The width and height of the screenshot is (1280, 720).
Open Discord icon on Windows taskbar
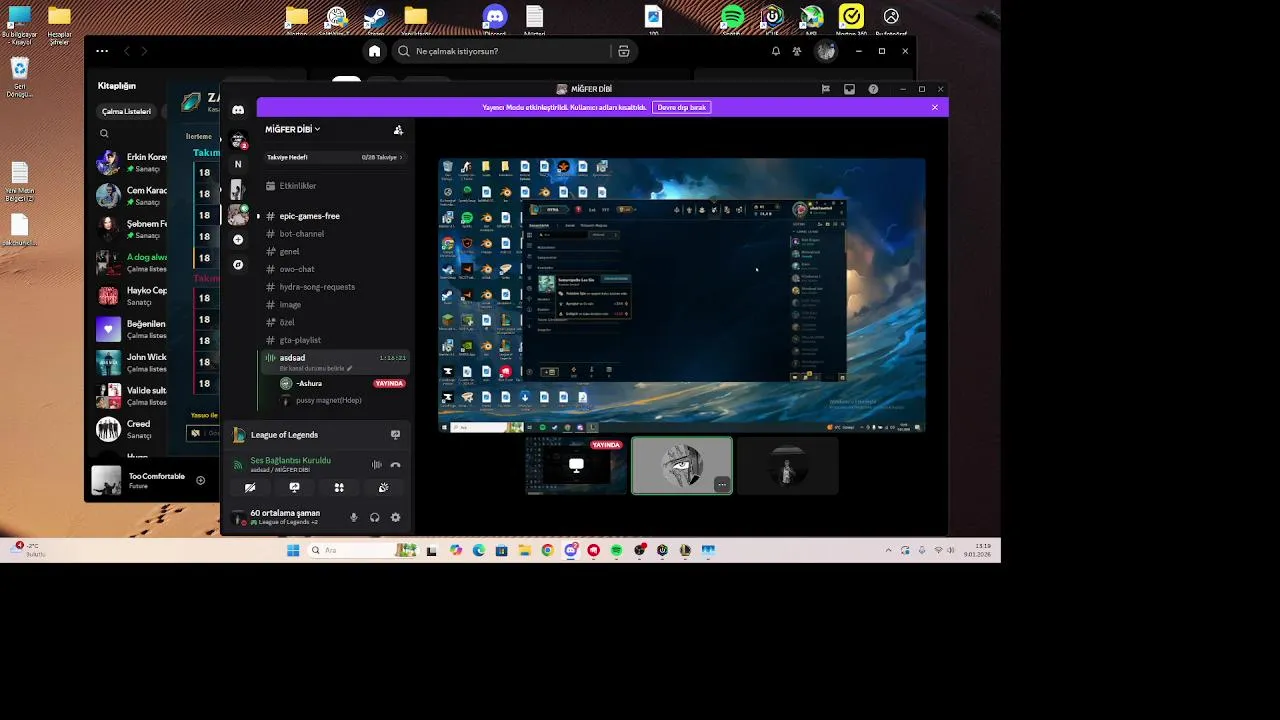click(571, 550)
